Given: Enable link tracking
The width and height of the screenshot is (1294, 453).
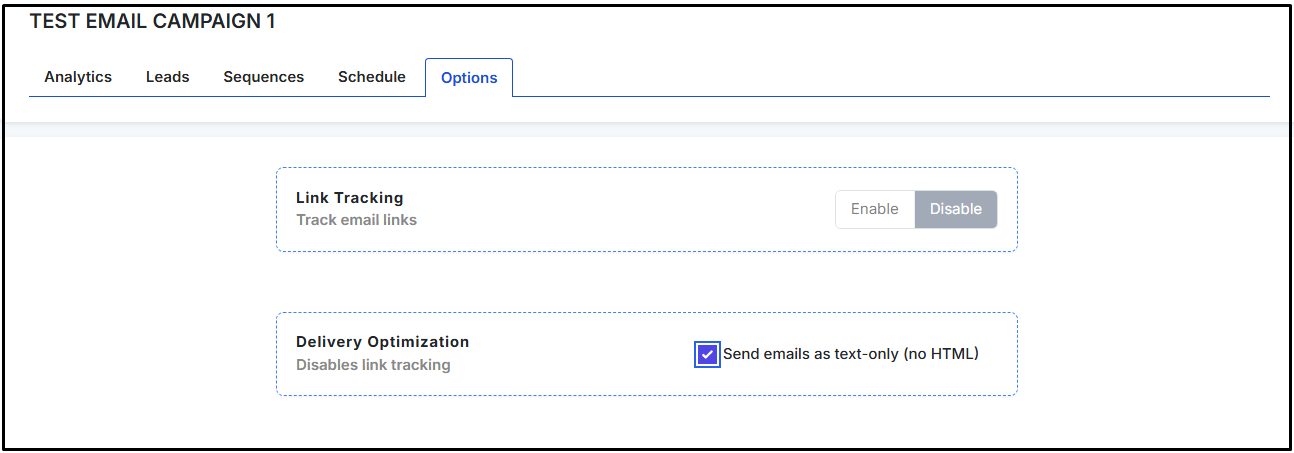Looking at the screenshot, I should [874, 209].
